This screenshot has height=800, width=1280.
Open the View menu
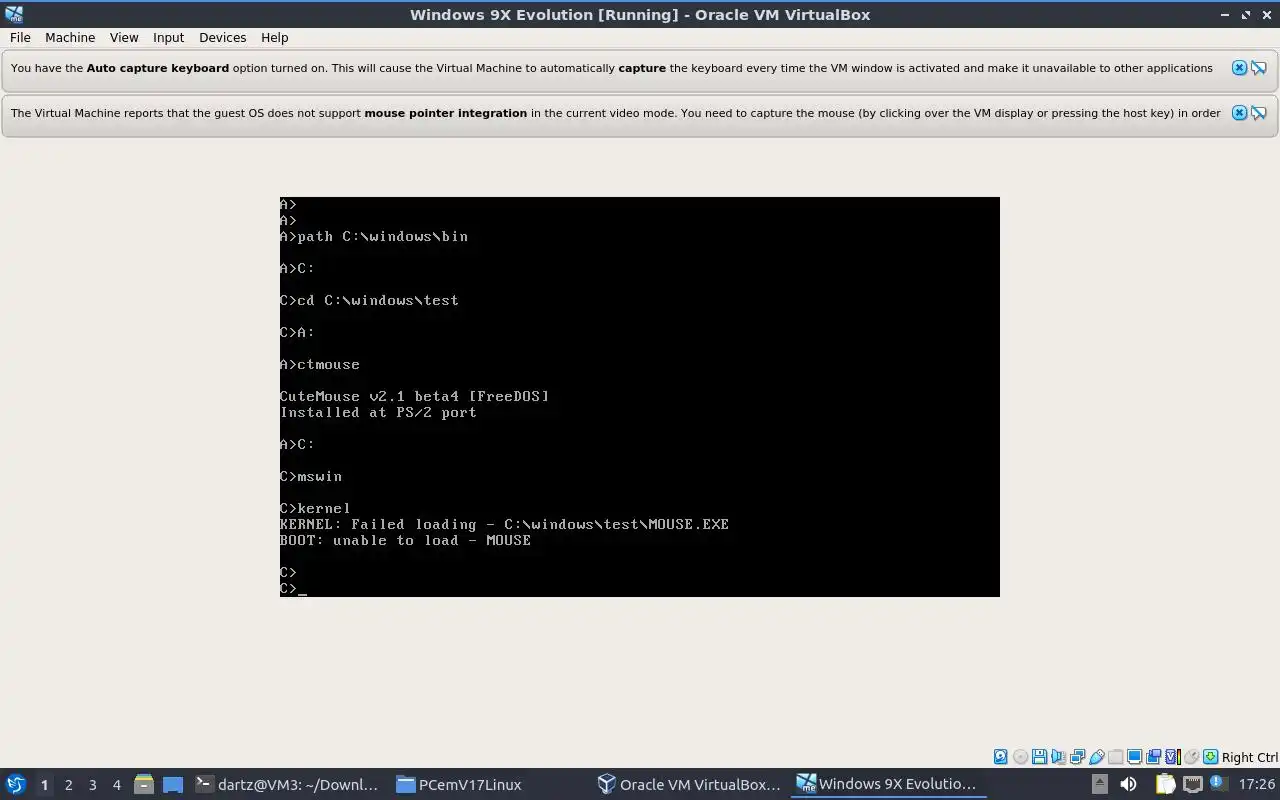pyautogui.click(x=124, y=37)
